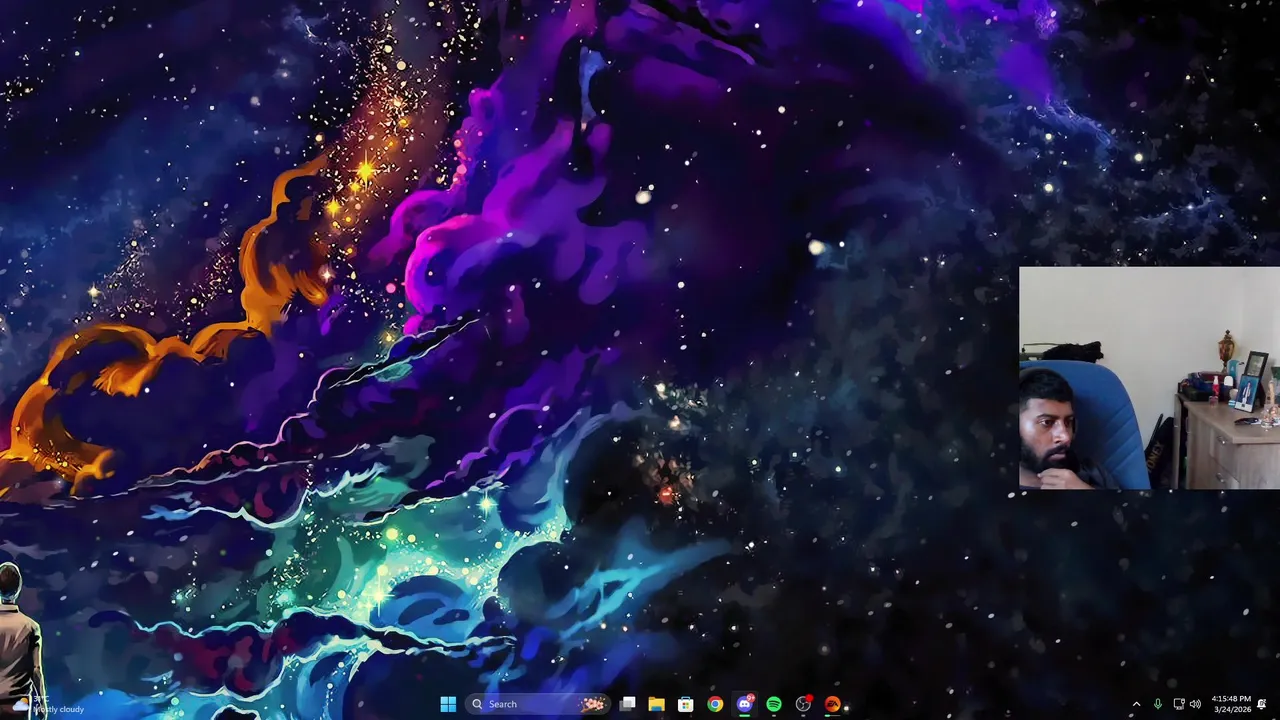1280x720 pixels.
Task: Open Google Chrome from the taskbar
Action: pos(715,704)
